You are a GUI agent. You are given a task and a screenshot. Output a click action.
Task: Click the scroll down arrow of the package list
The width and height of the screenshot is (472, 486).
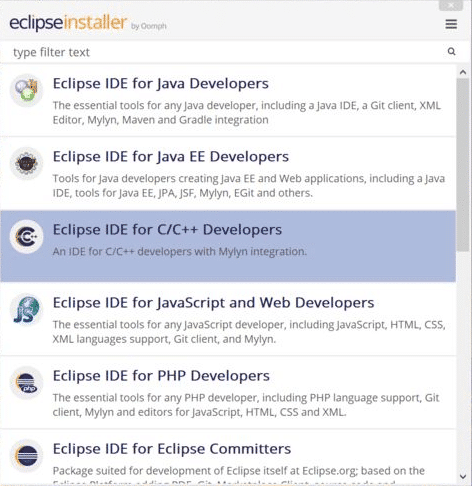pyautogui.click(x=463, y=476)
